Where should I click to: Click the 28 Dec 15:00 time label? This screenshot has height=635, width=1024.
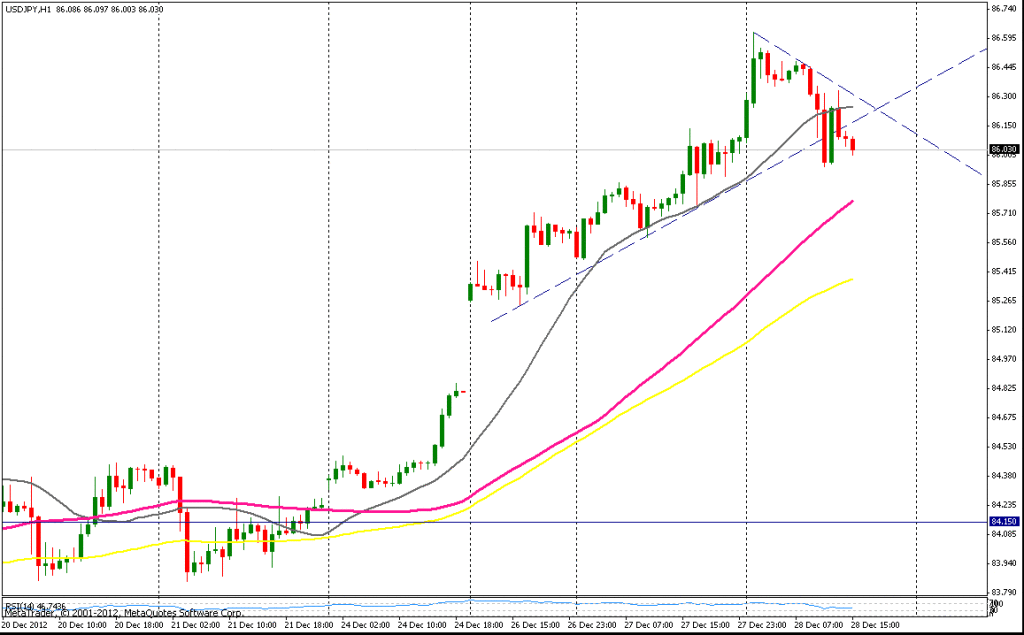872,626
